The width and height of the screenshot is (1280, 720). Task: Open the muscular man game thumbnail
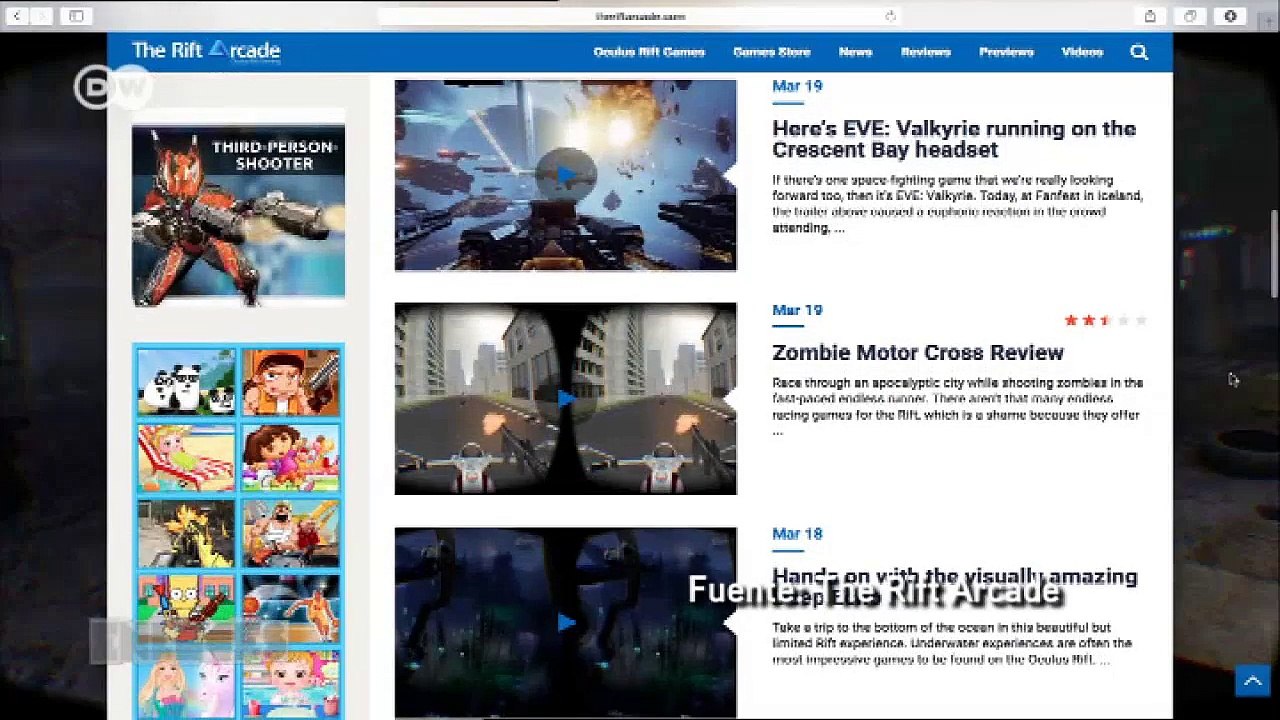coord(290,533)
